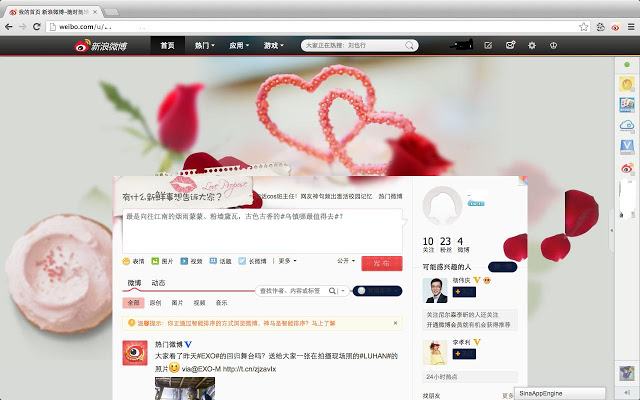Collapse the right sidebar with the arrow handle
The width and height of the screenshot is (640, 400).
(x=611, y=231)
